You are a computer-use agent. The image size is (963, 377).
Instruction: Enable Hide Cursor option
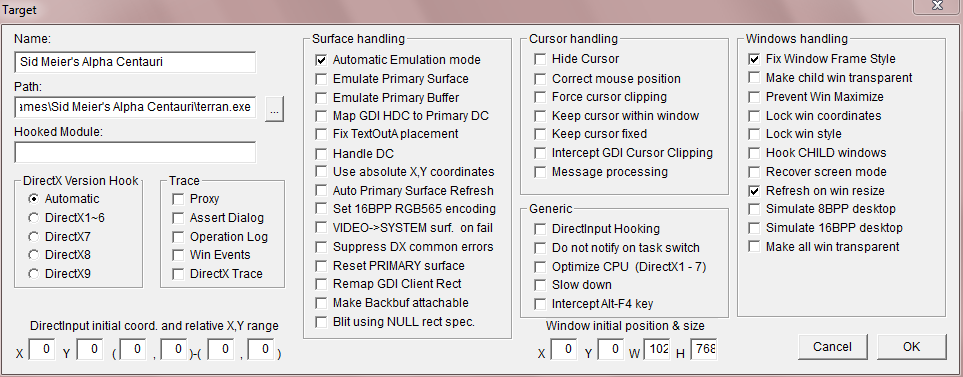[x=540, y=60]
